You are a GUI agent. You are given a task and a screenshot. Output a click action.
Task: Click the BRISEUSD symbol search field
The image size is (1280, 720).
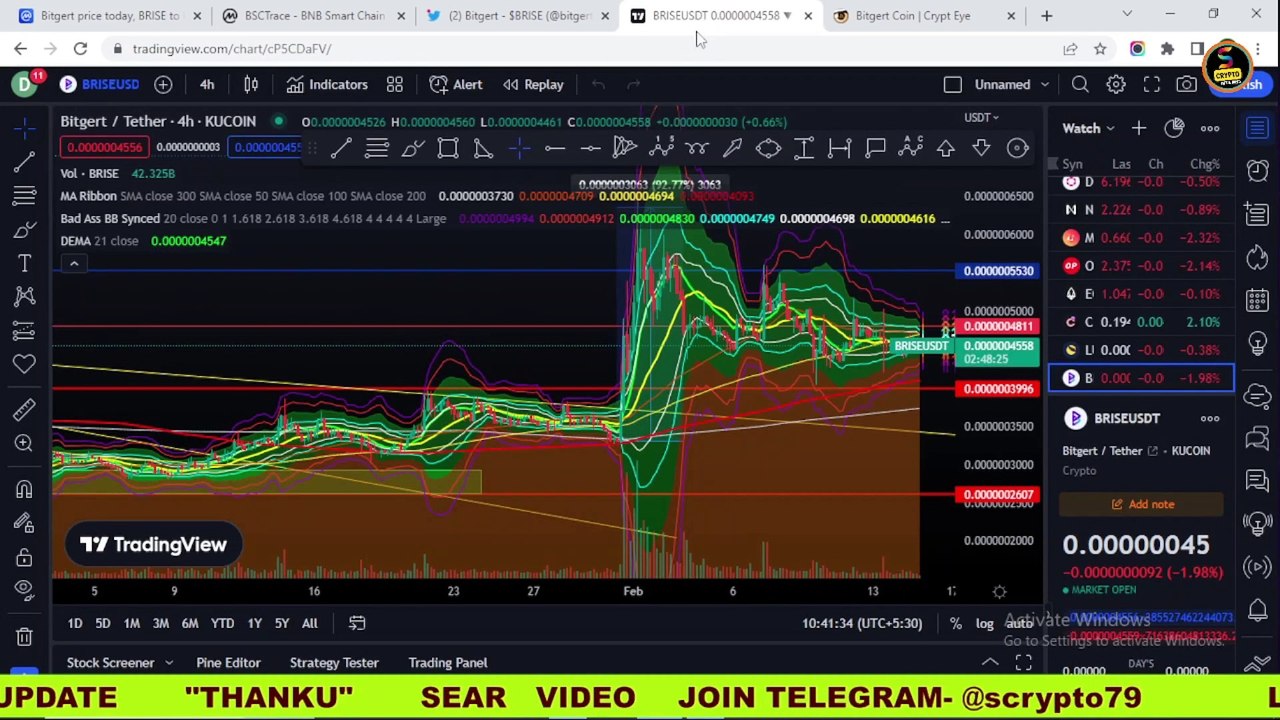click(x=99, y=84)
